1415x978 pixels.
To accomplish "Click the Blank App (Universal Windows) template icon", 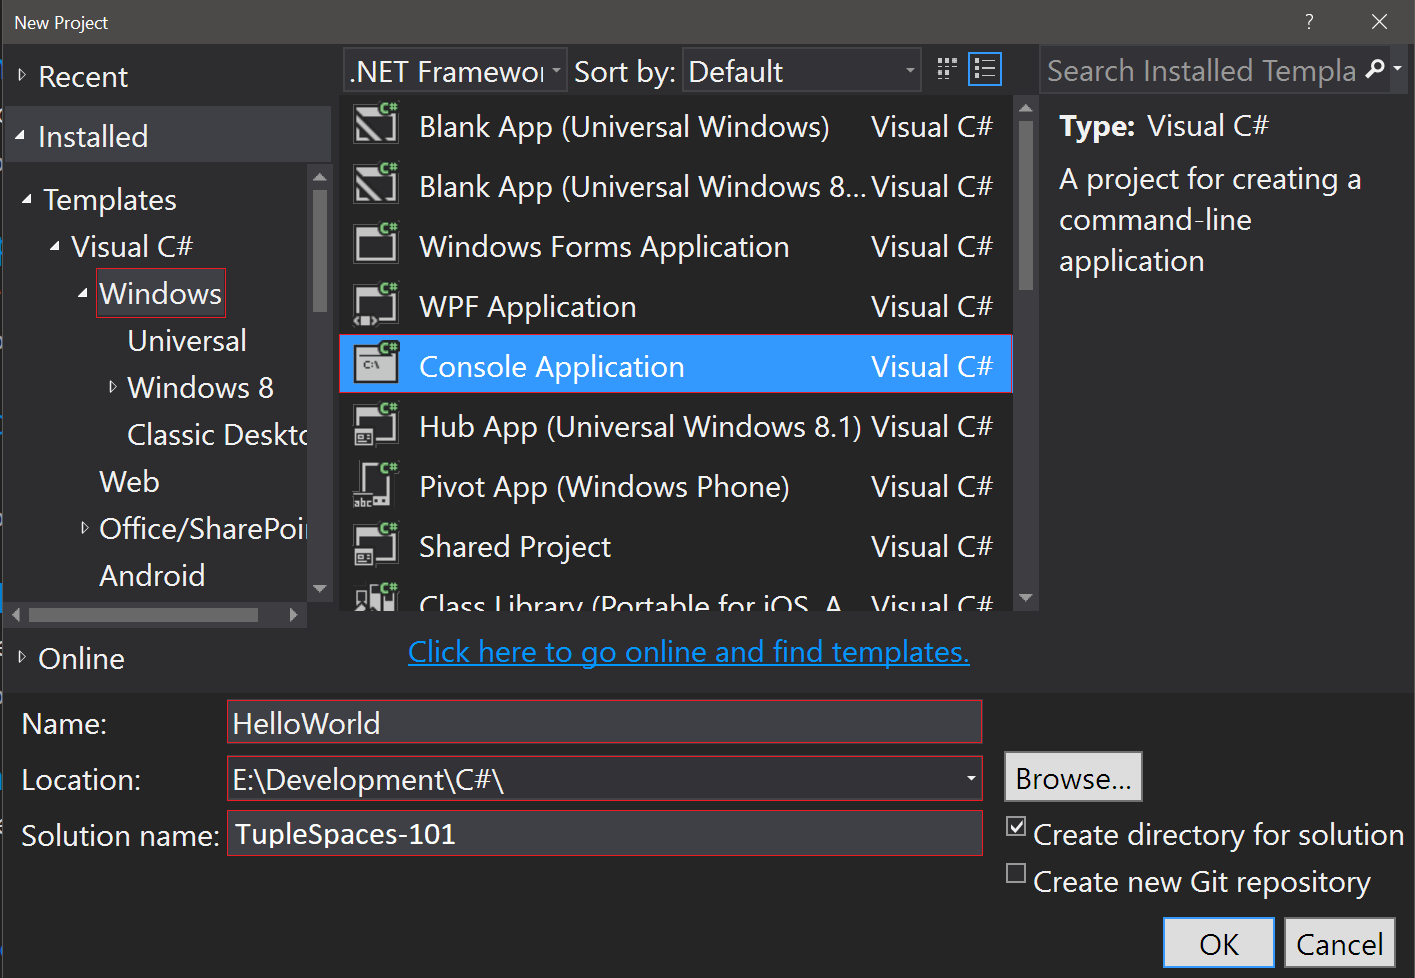I will (376, 126).
